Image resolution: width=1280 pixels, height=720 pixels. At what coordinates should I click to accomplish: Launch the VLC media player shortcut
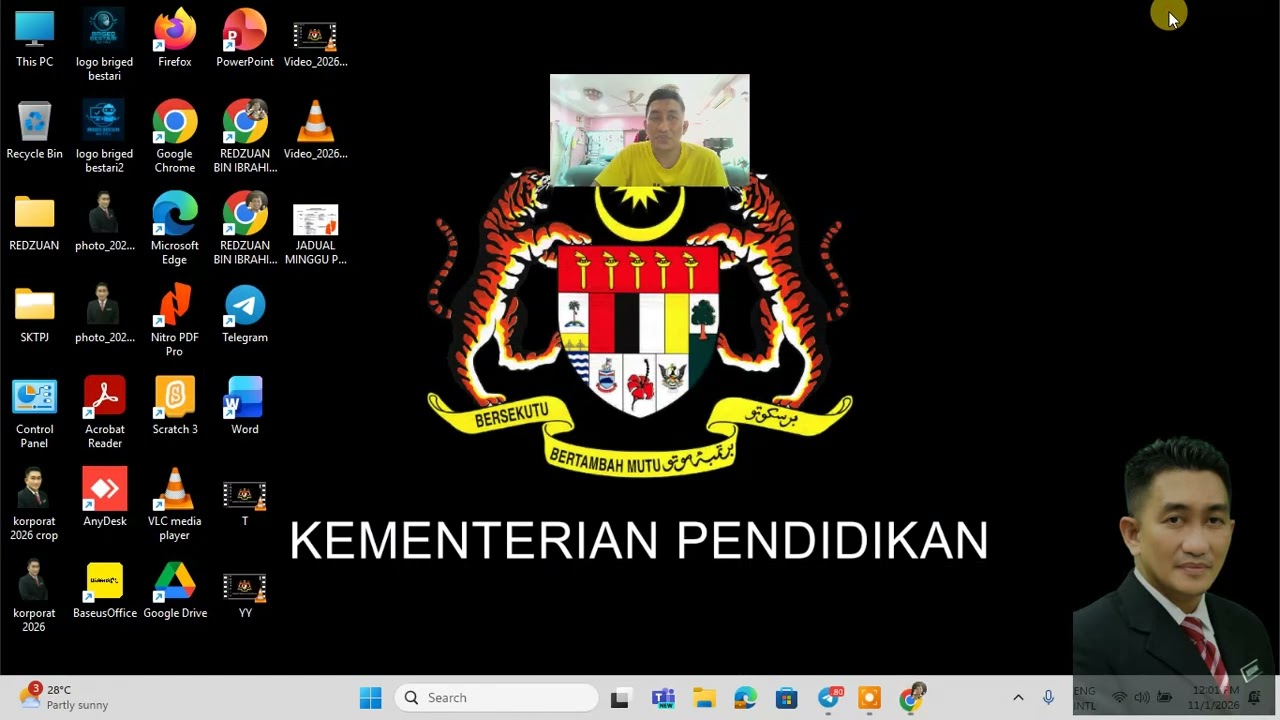pos(174,505)
